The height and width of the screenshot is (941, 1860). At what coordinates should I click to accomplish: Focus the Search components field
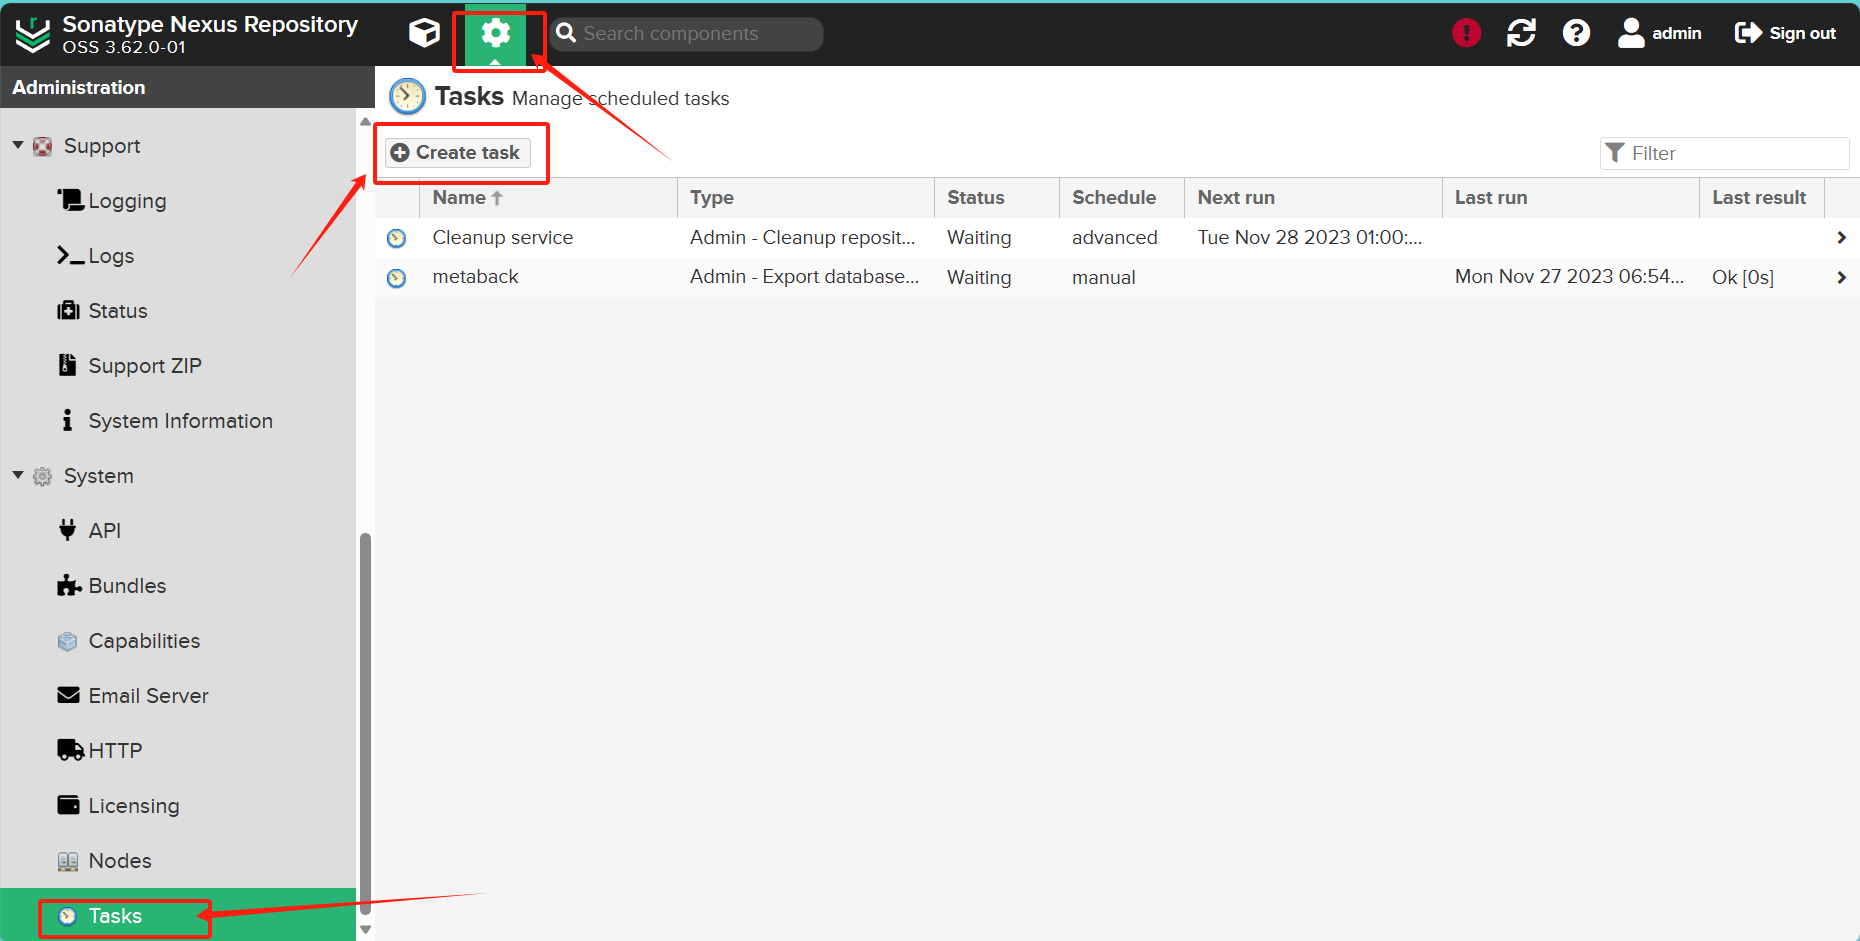pos(686,33)
